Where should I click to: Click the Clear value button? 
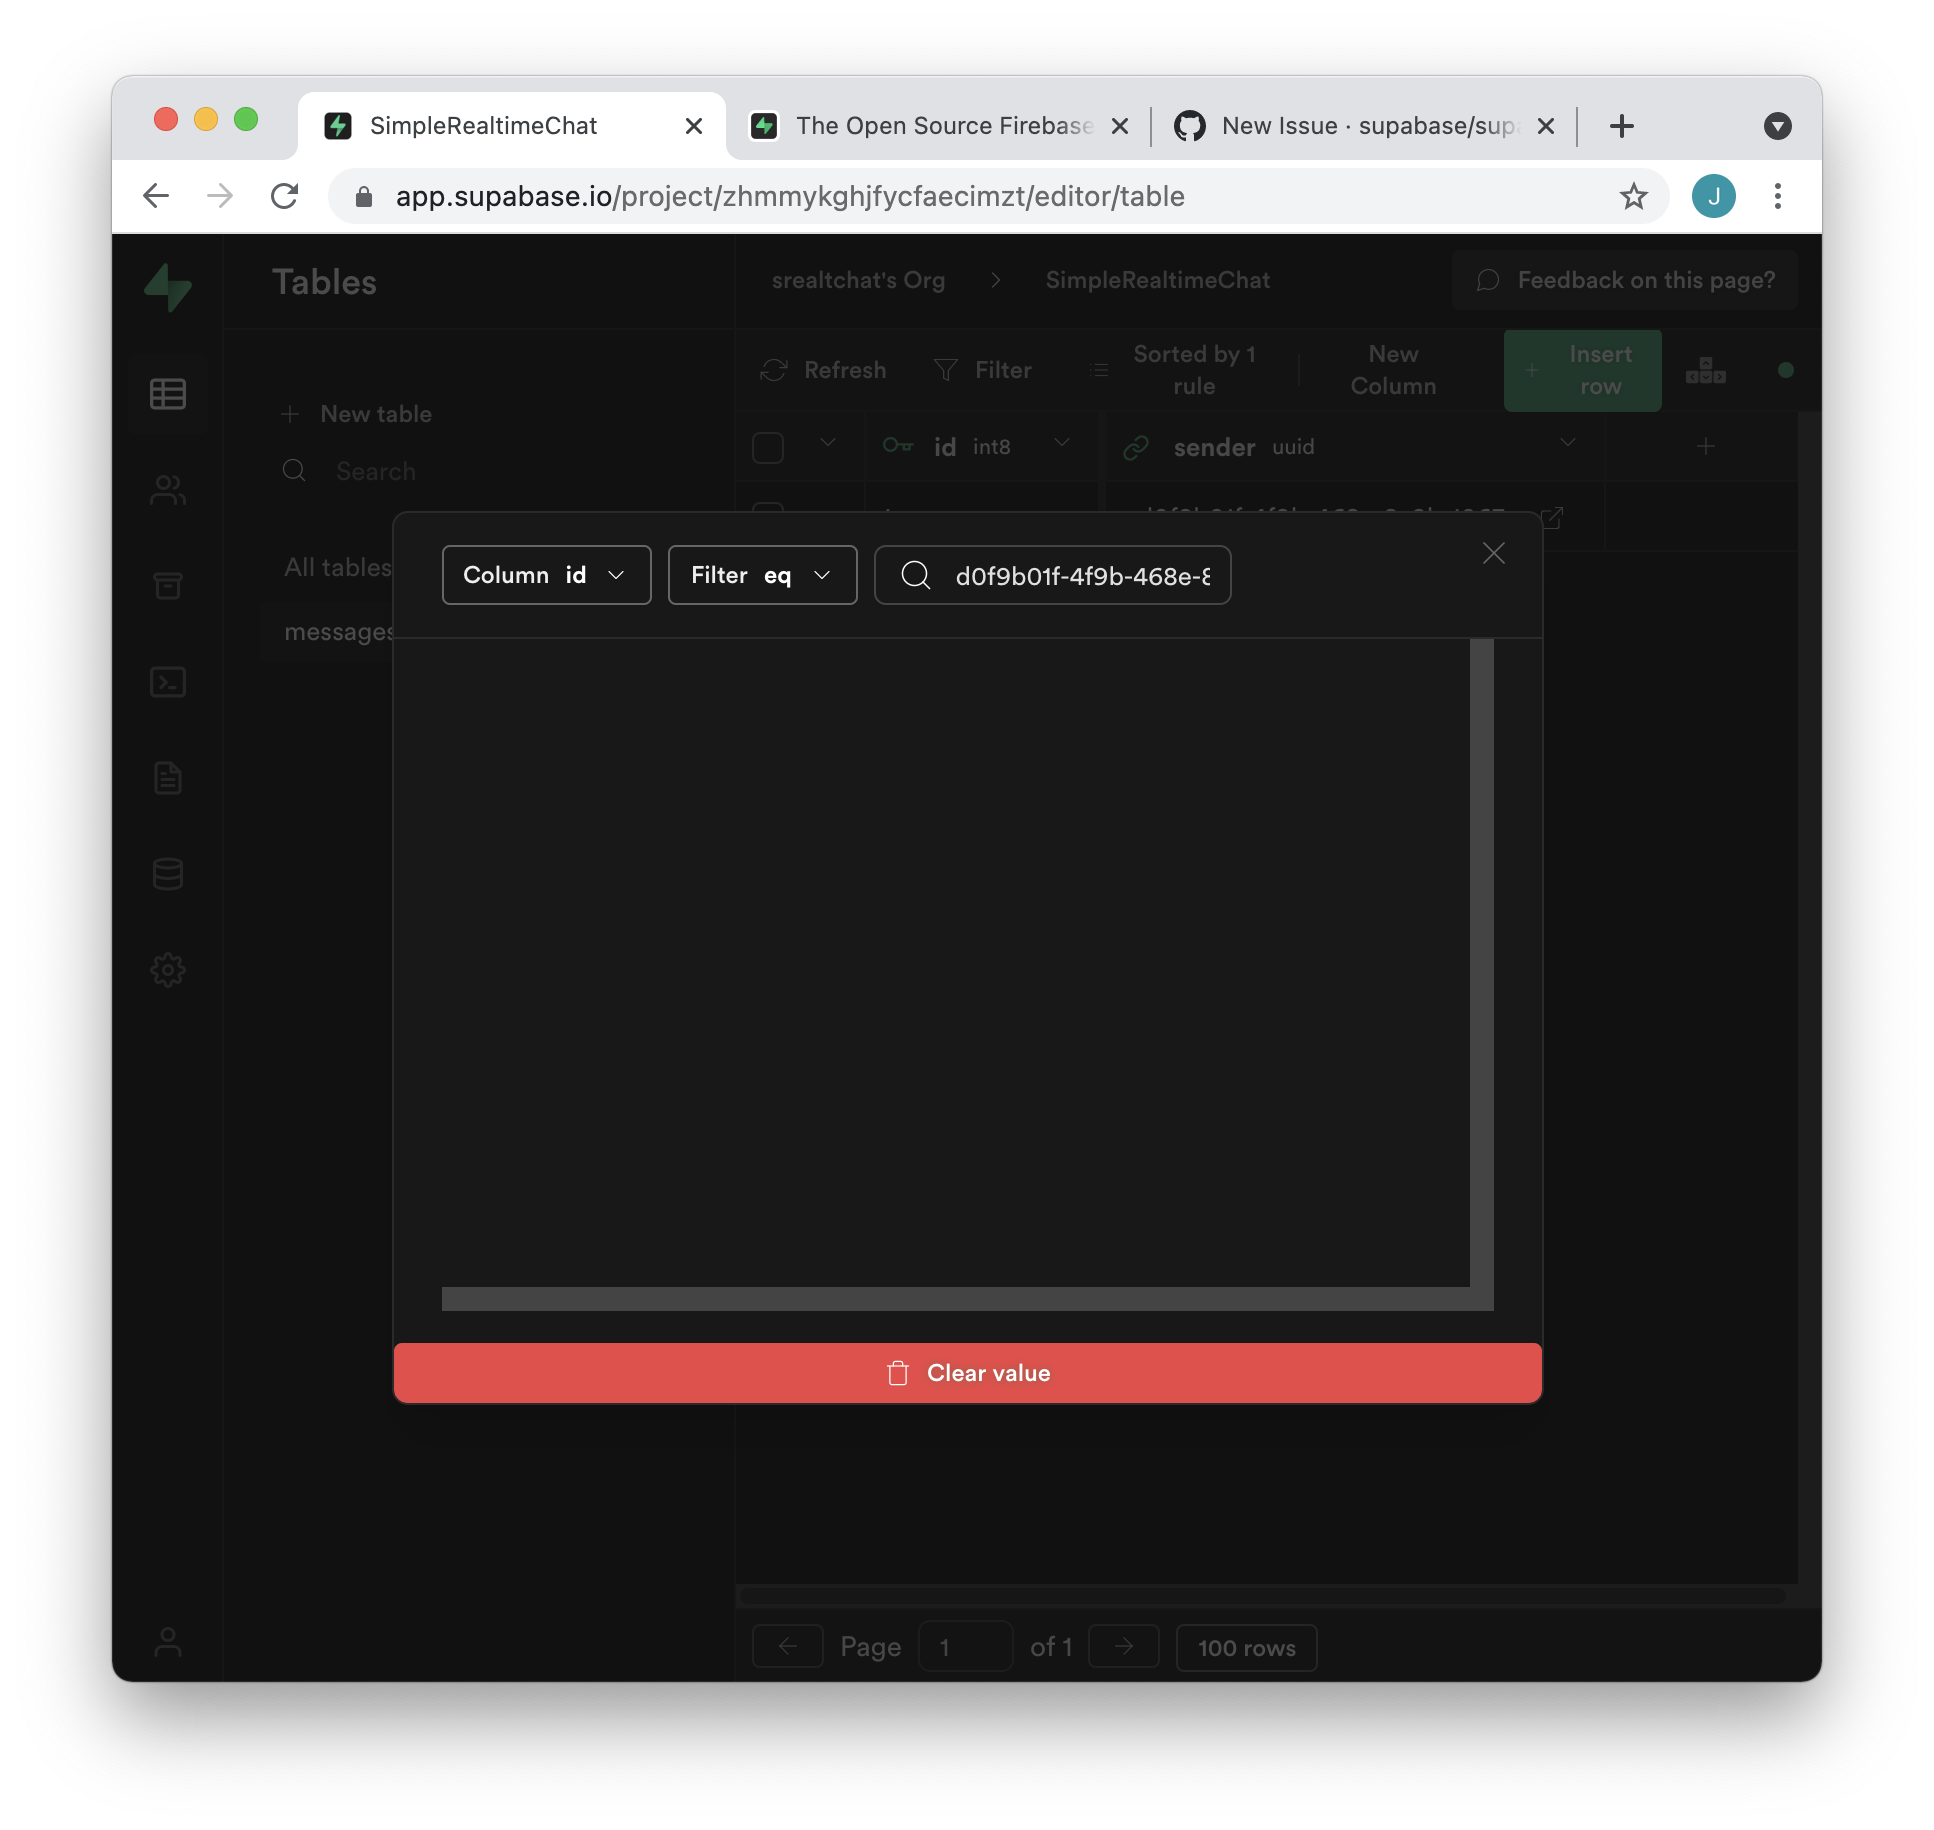968,1373
